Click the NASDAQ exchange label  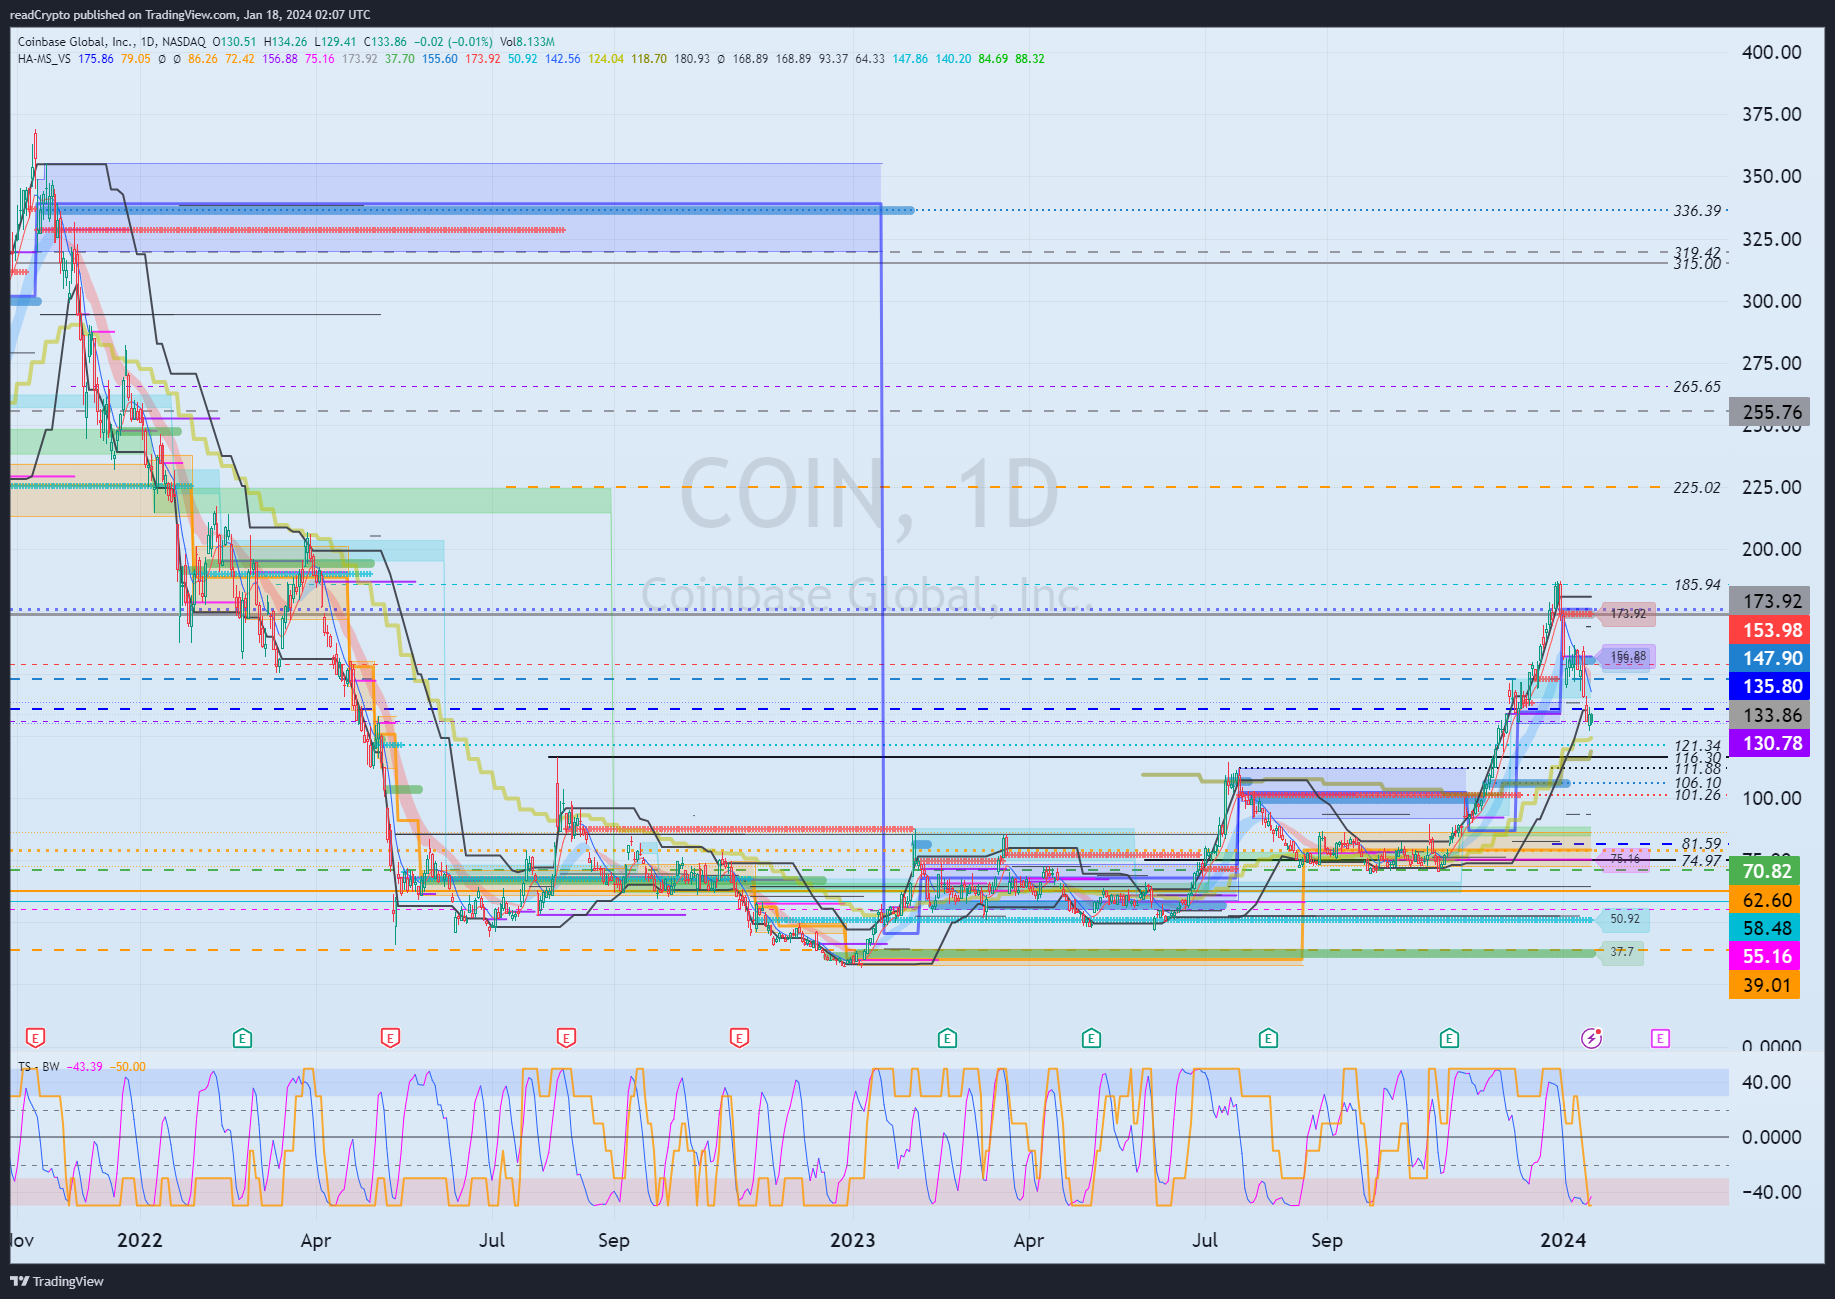pyautogui.click(x=184, y=42)
